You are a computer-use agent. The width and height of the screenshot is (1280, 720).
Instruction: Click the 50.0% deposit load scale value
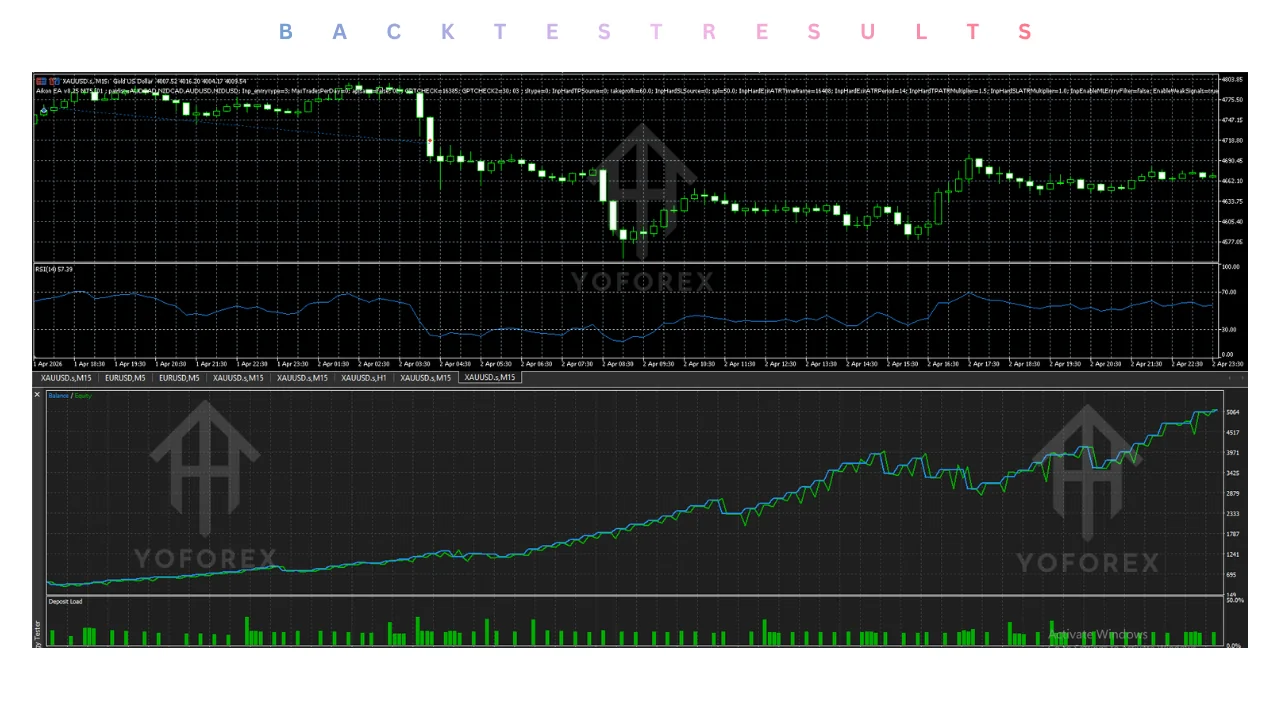(1235, 600)
